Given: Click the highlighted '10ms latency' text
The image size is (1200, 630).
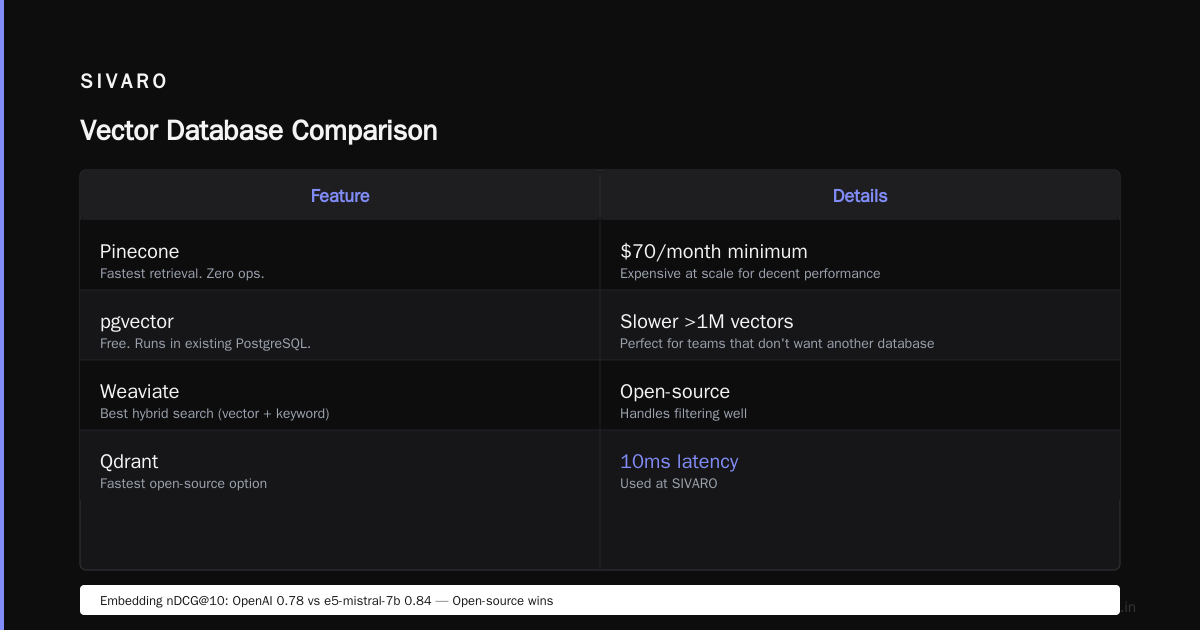Looking at the screenshot, I should point(679,461).
